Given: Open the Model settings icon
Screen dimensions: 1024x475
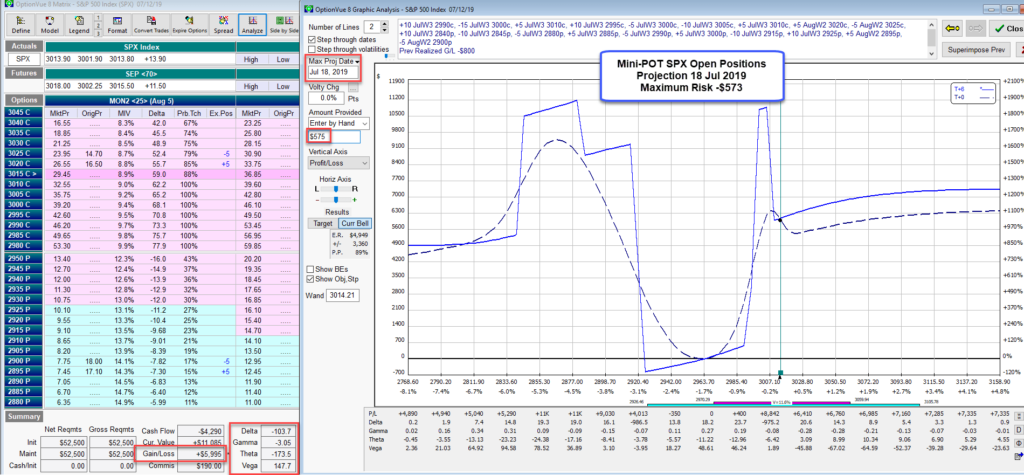Looking at the screenshot, I should 50,24.
